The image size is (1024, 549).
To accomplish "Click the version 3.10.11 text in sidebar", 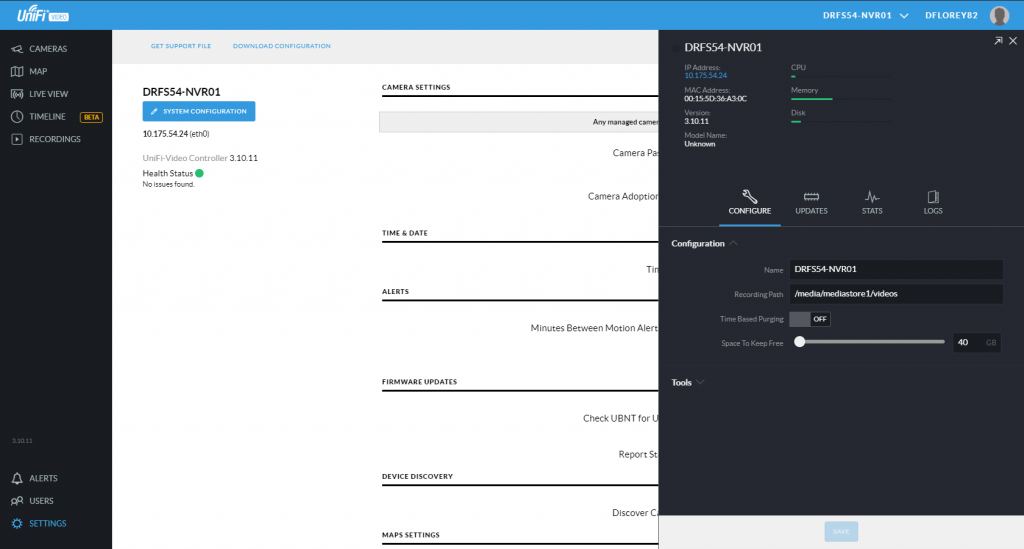I will [22, 441].
